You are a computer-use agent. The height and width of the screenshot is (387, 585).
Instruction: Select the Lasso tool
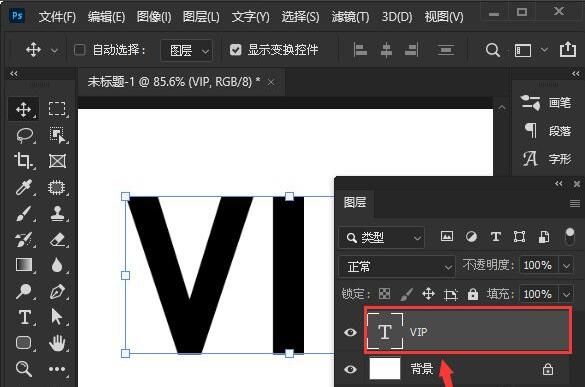tap(25, 135)
